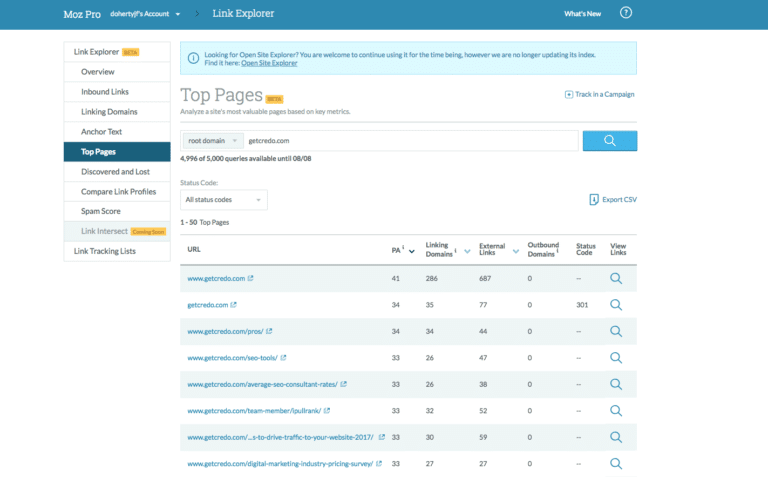Click the Link Explorer breadcrumb title
The width and height of the screenshot is (768, 477).
coord(243,13)
